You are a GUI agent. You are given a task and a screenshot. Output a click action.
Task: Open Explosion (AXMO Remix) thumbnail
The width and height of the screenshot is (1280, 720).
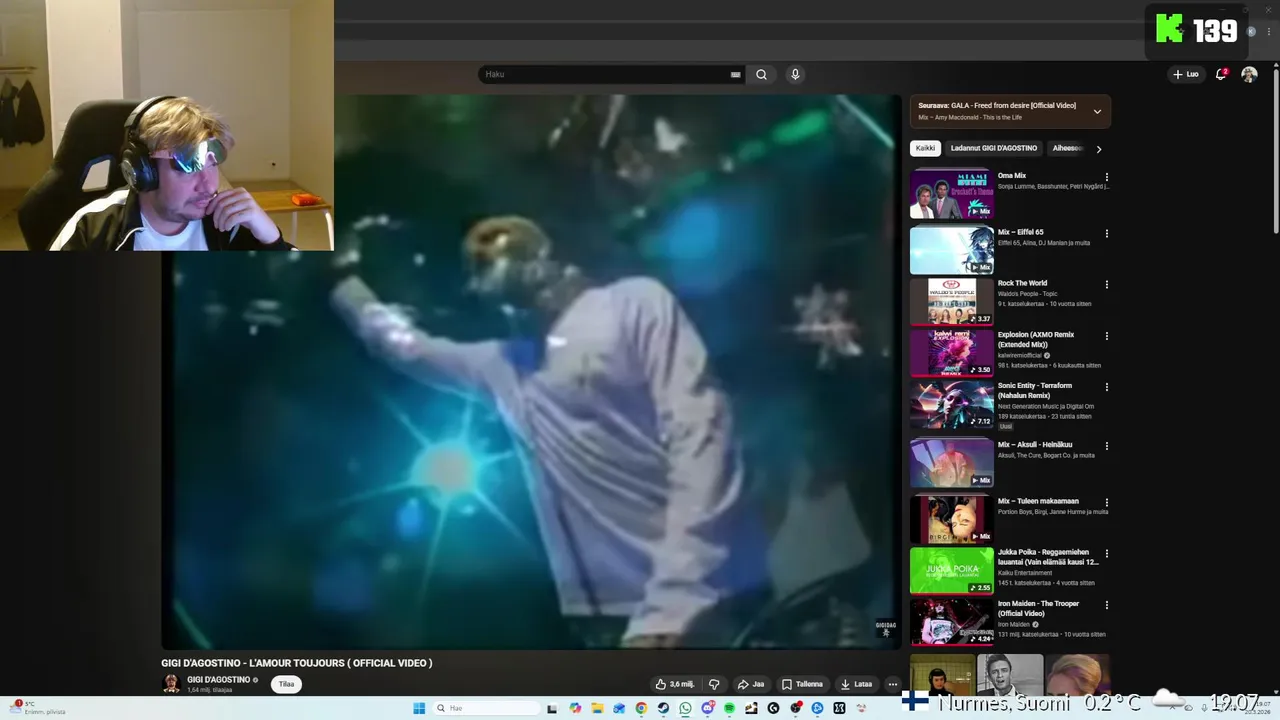(x=952, y=352)
